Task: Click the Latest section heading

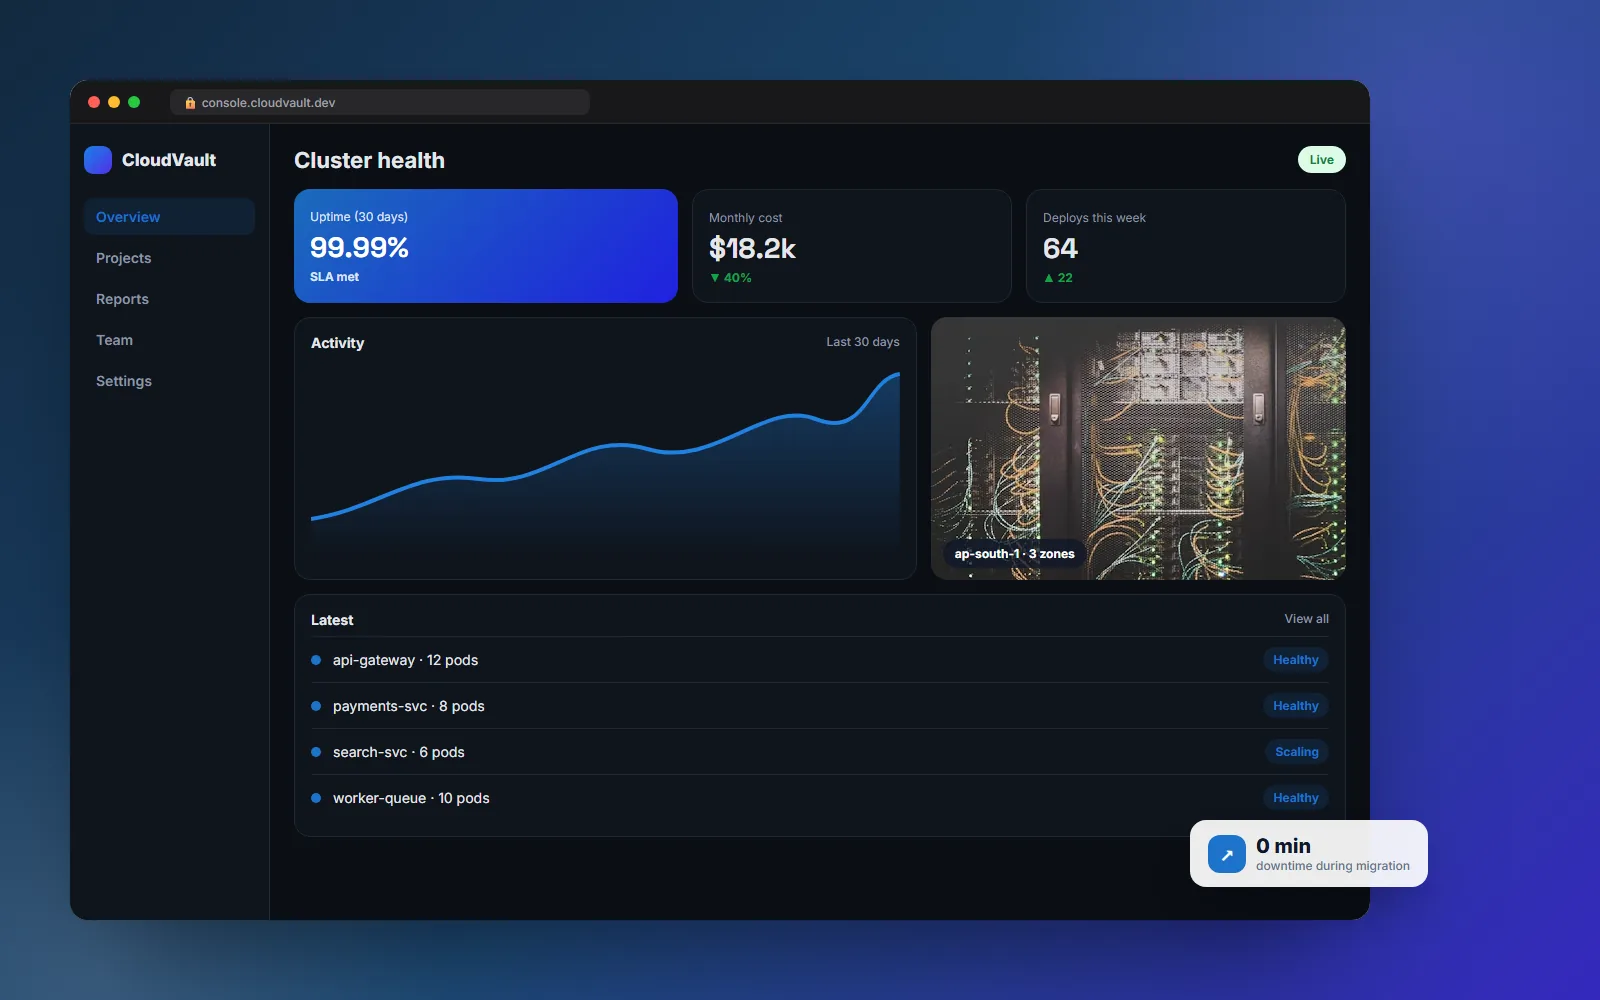Action: 332,620
